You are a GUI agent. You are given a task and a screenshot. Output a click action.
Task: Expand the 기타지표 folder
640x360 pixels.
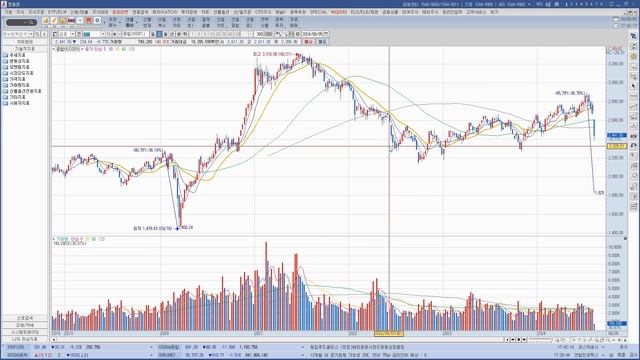pos(14,97)
